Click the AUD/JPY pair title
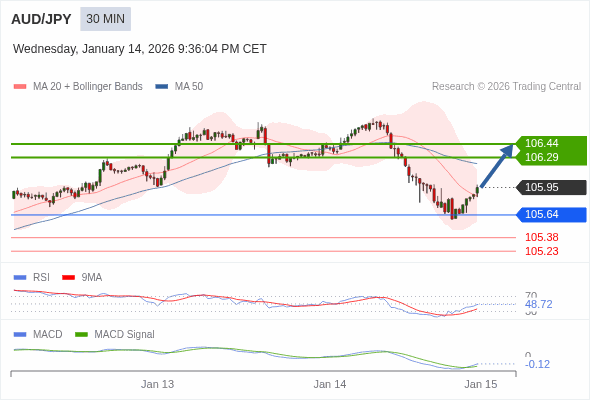Screen dimensions: 590x400 pos(41,19)
